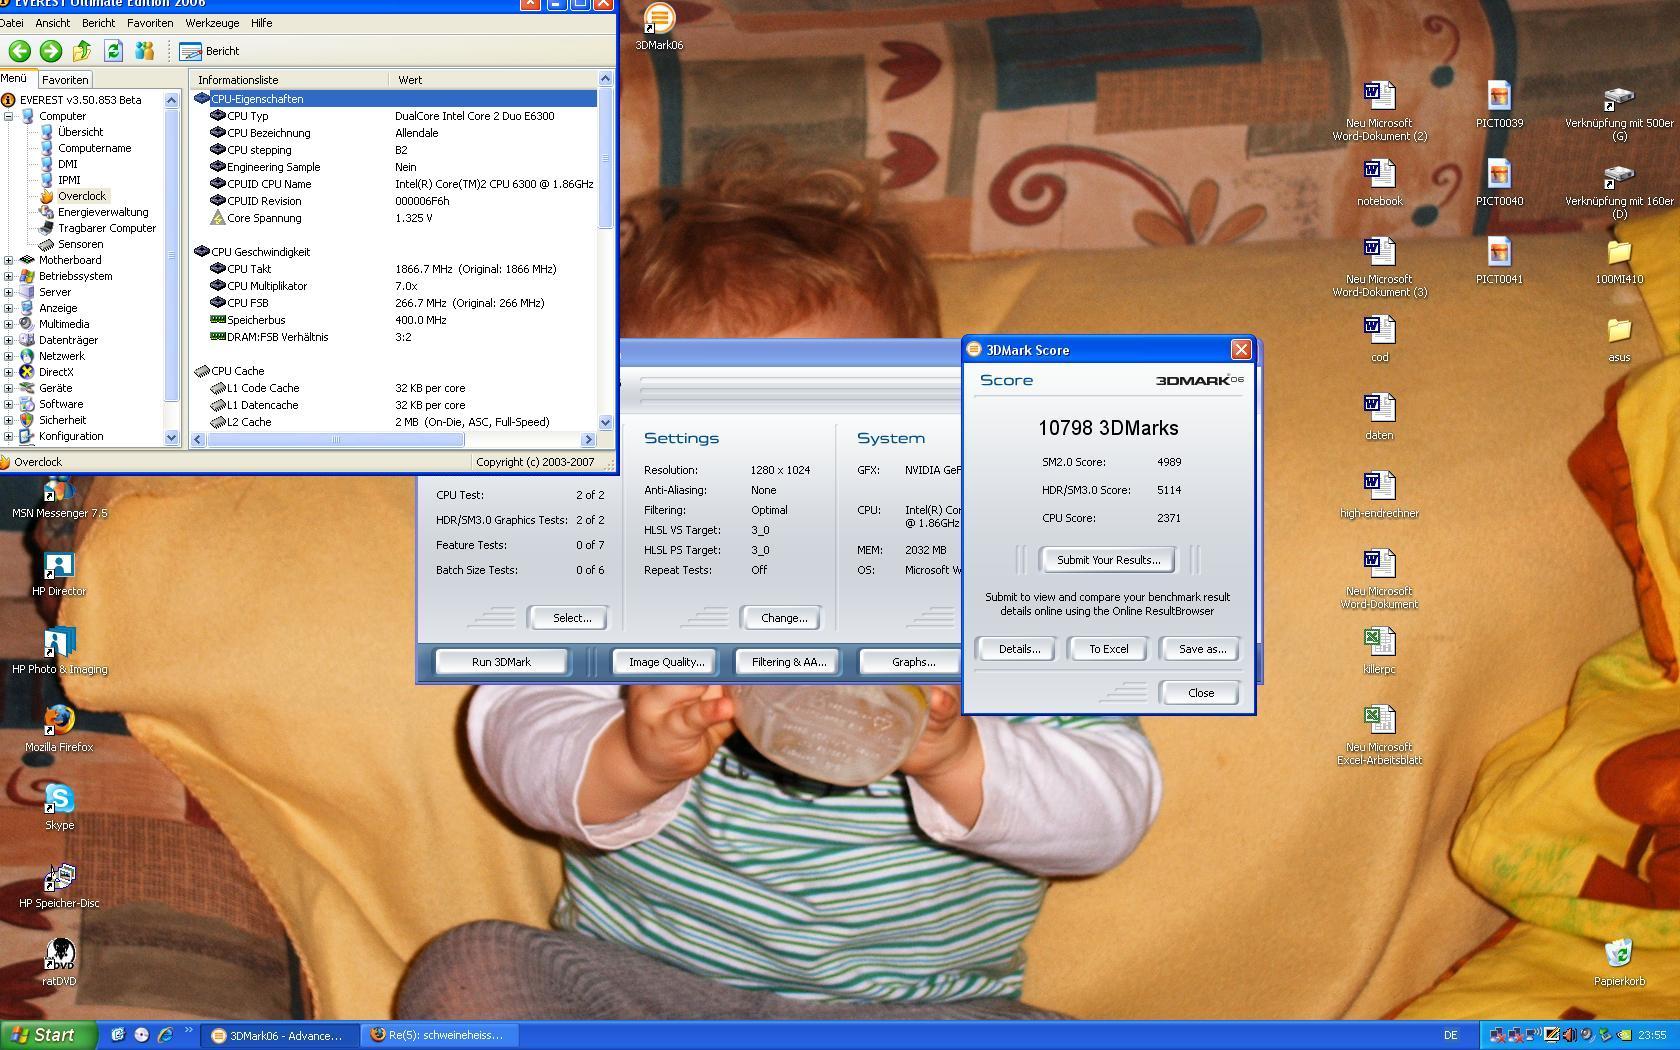
Task: Click the green Forward arrow in EVEREST toolbar
Action: point(51,50)
